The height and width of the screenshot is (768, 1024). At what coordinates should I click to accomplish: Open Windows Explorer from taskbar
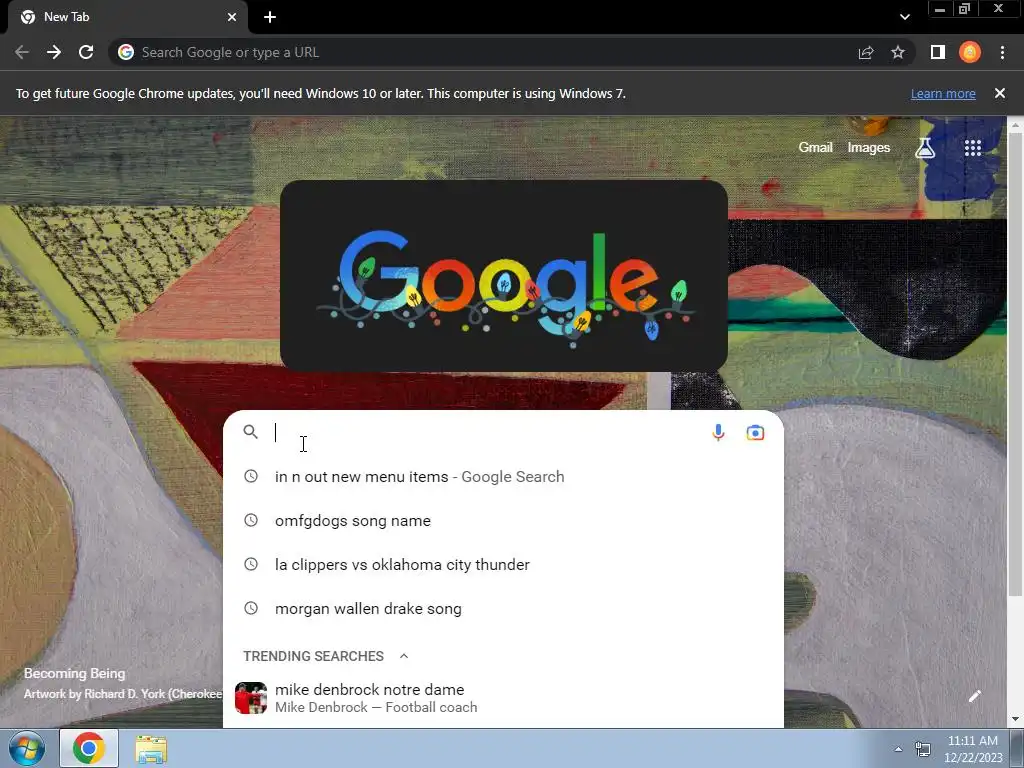click(x=151, y=749)
